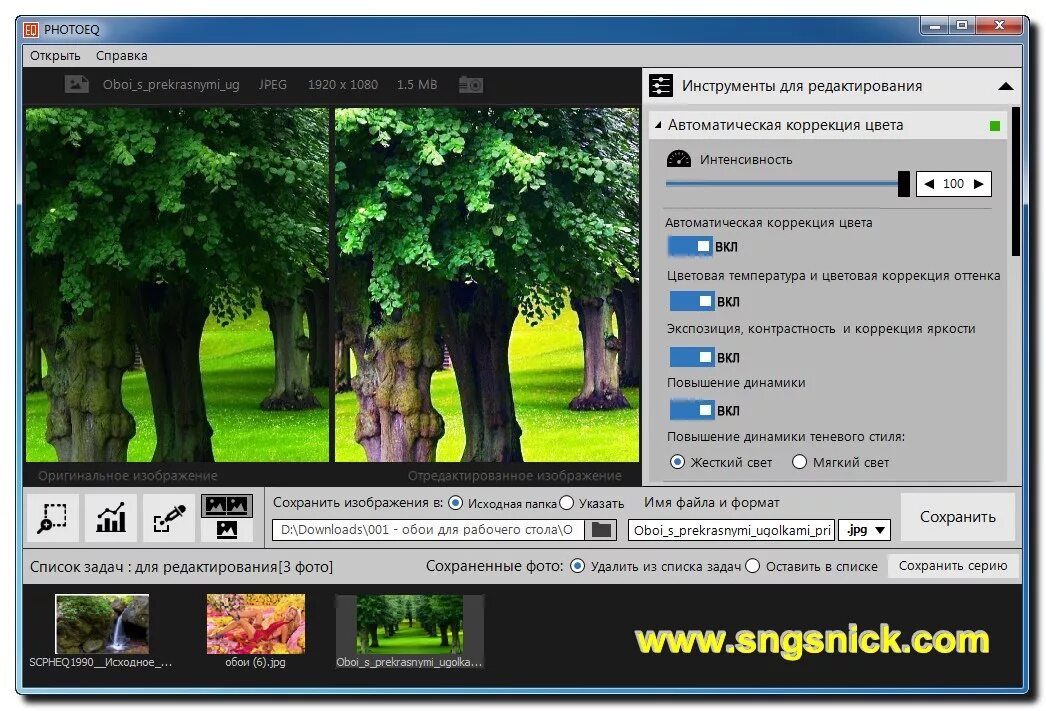Choose Исходная папка save location
Screen dimensions: 1046x711
point(455,503)
